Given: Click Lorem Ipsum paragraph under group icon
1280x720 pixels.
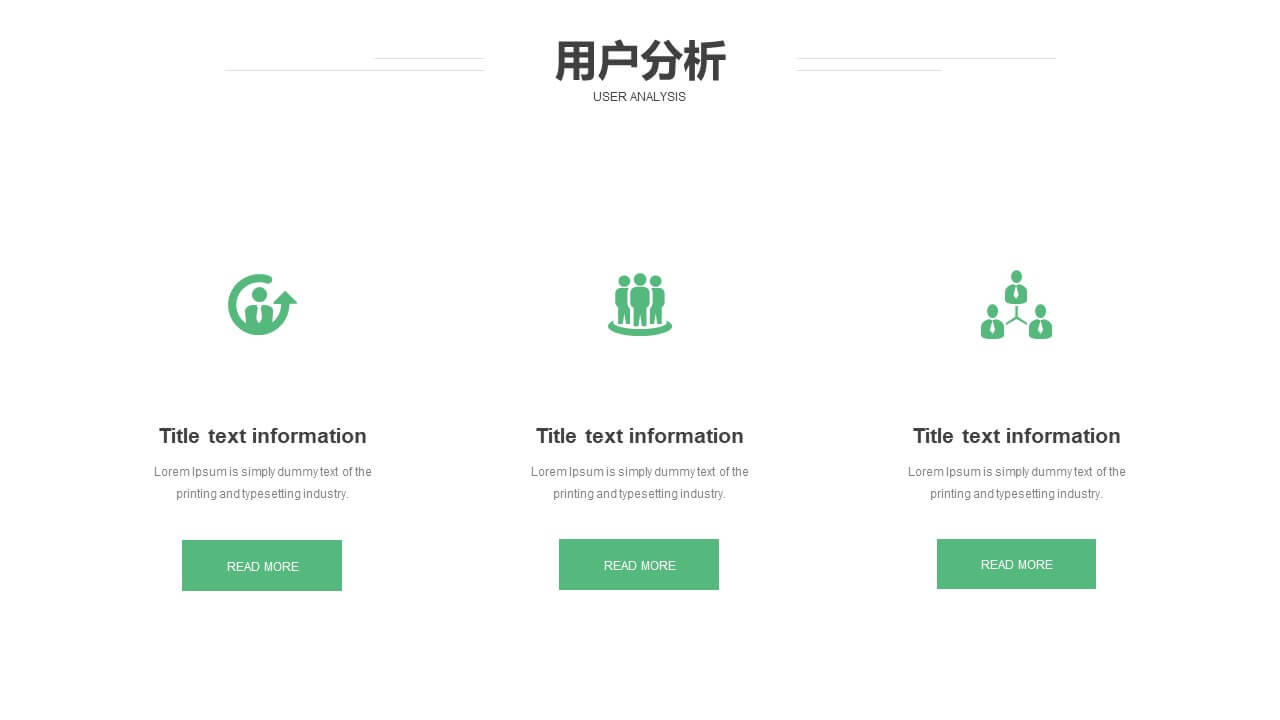Looking at the screenshot, I should coord(640,483).
